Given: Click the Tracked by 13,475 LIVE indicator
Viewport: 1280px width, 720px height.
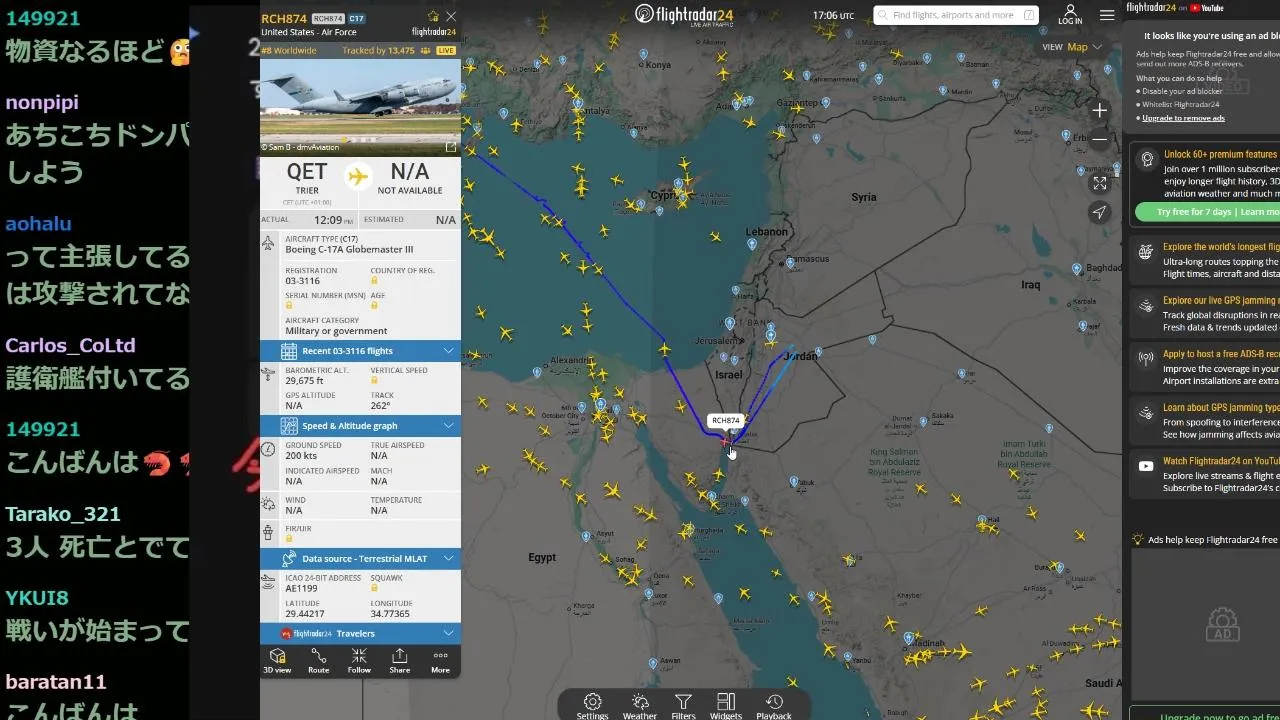Looking at the screenshot, I should (x=399, y=50).
